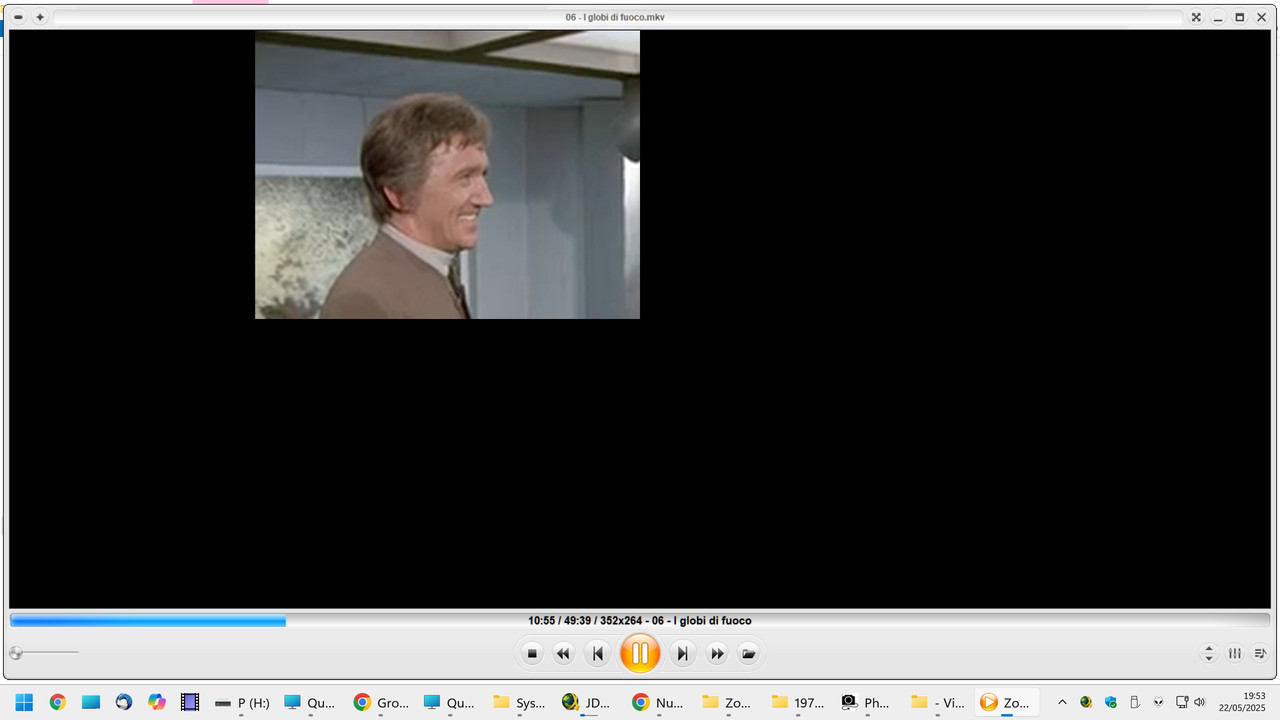Viewport: 1280px width, 720px height.
Task: Switch to the 'JD...' taskbar app
Action: (587, 703)
